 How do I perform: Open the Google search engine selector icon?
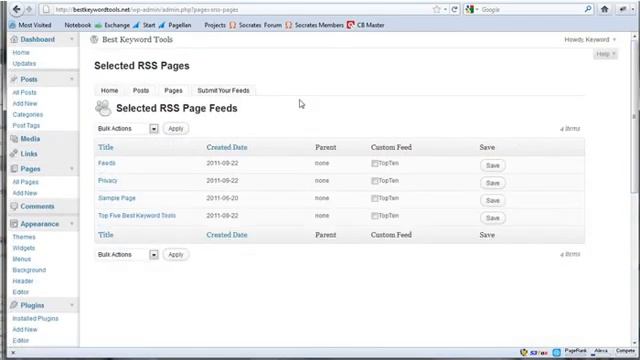(471, 9)
